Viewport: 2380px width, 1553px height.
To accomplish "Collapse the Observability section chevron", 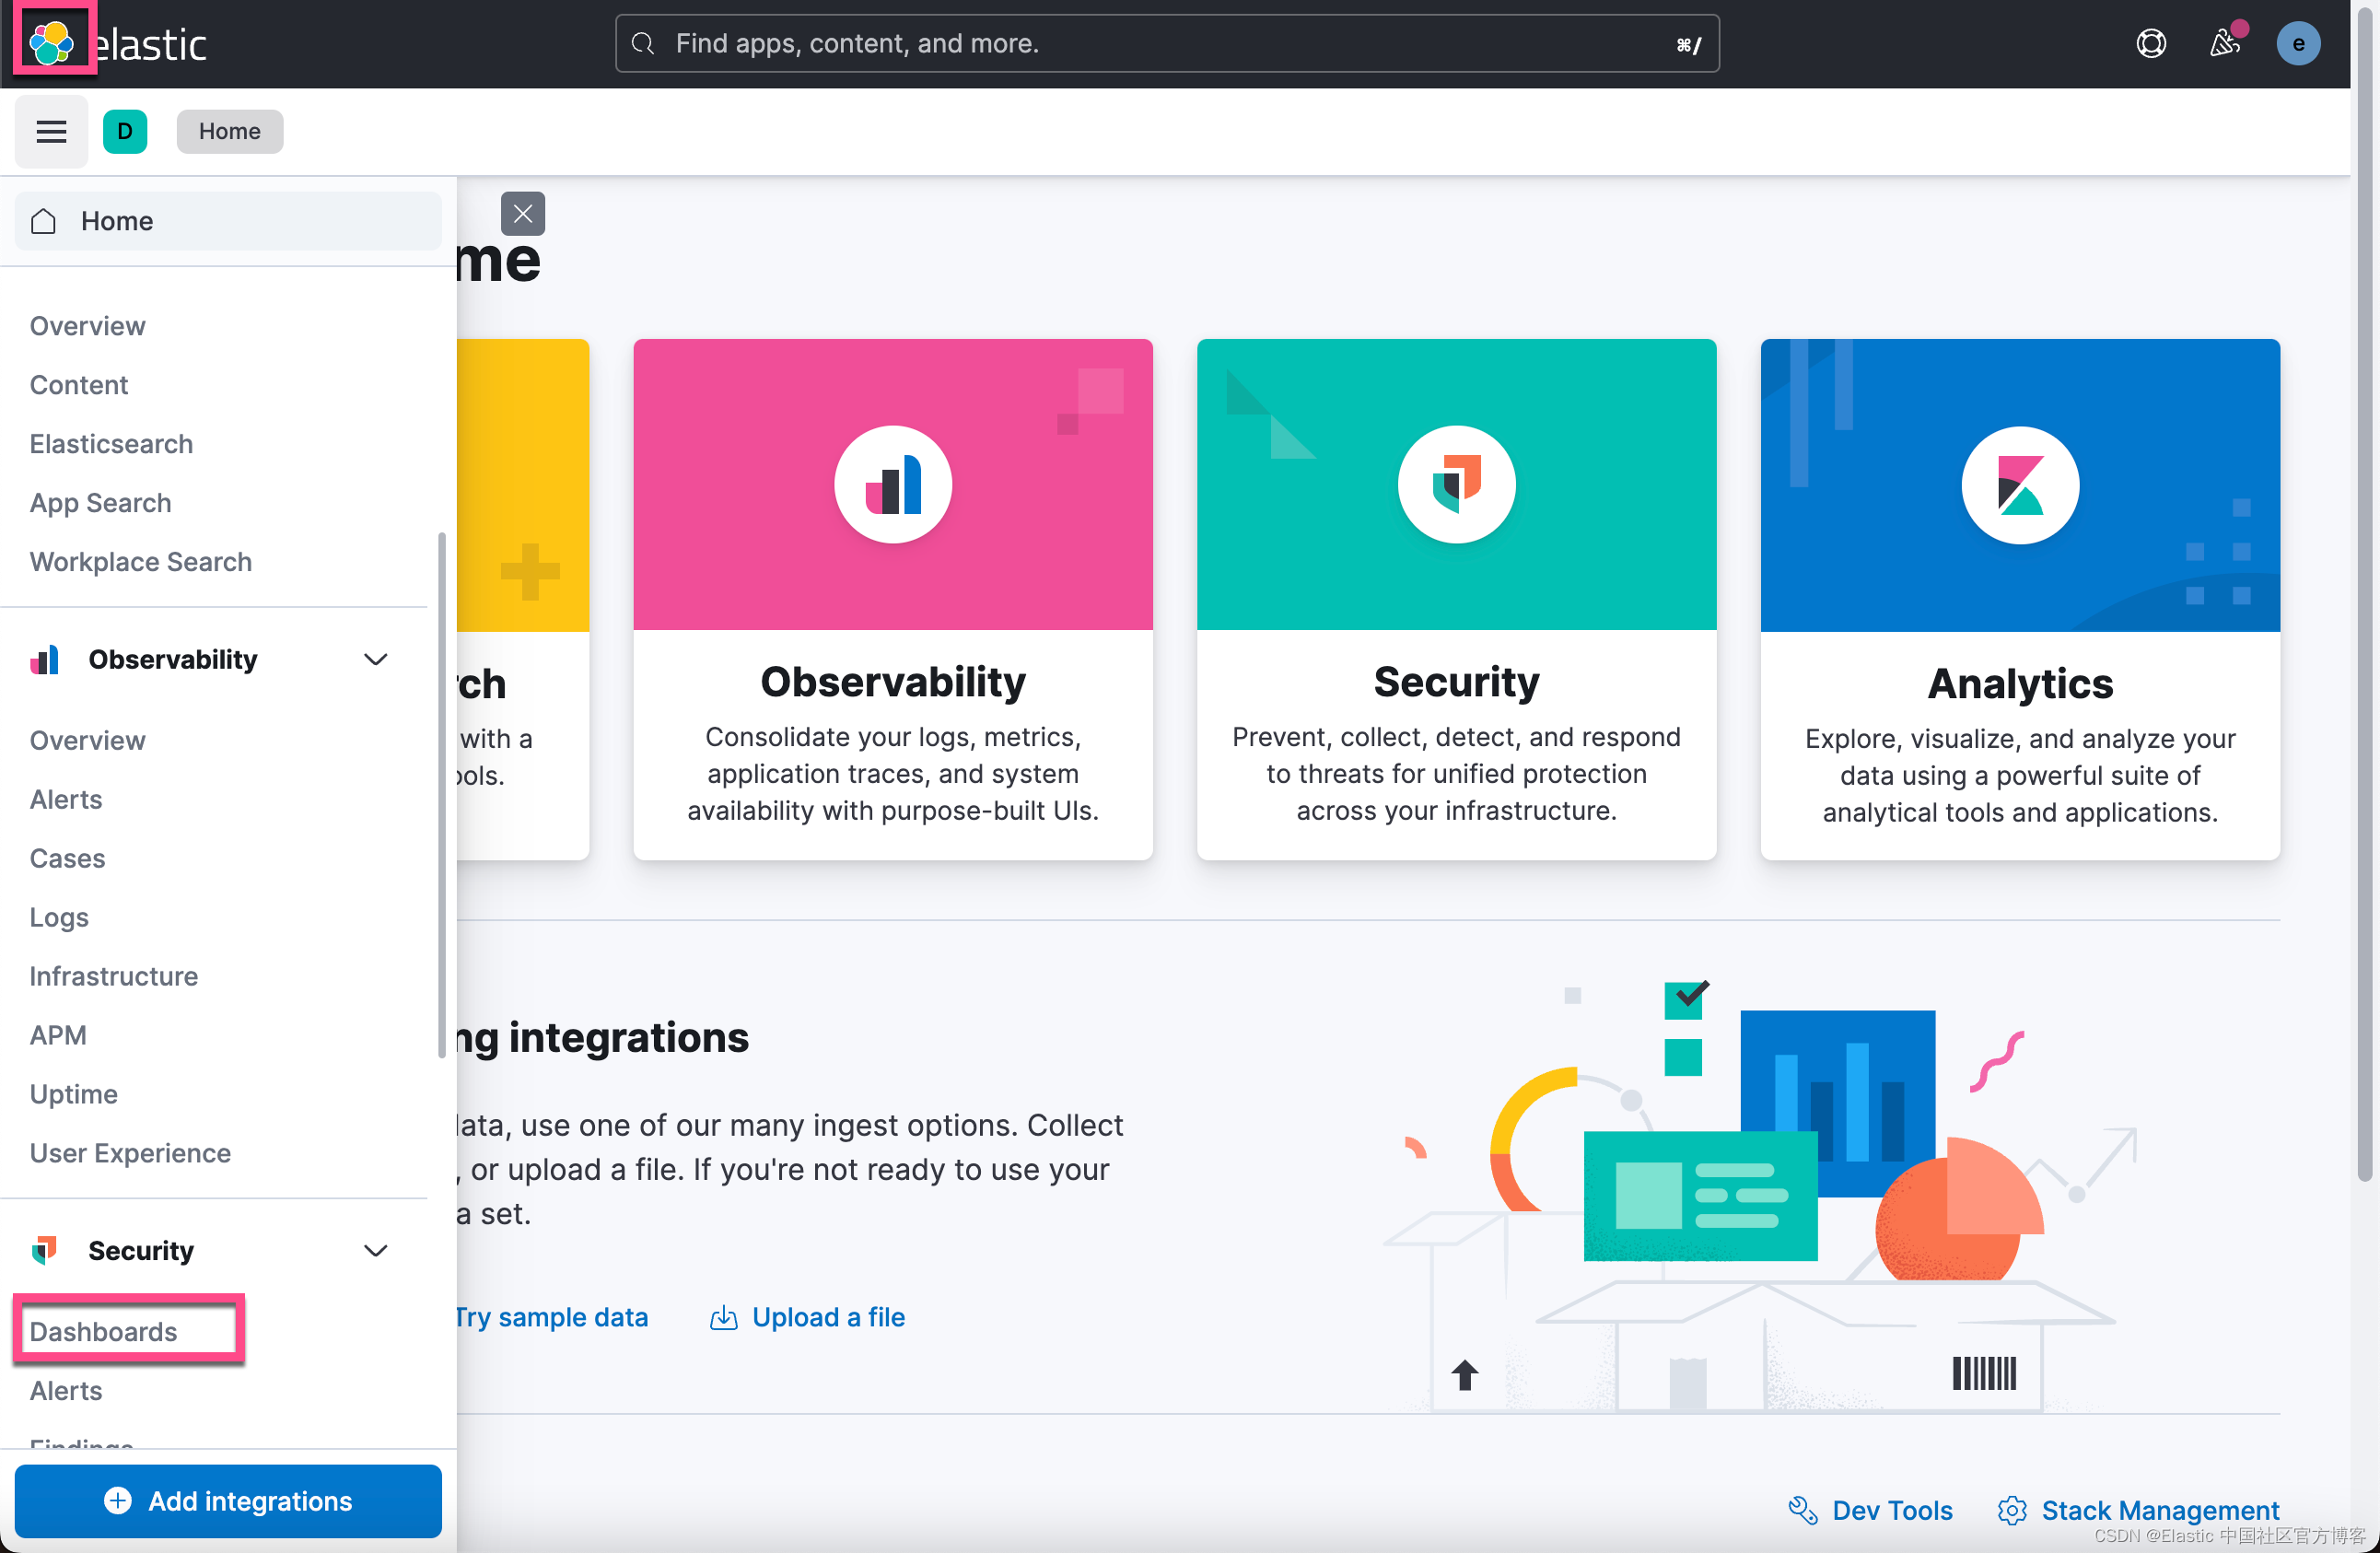I will coord(375,659).
